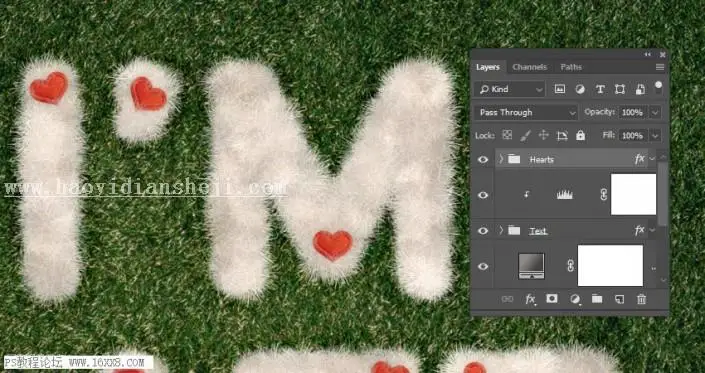The width and height of the screenshot is (705, 373).
Task: Select the gradient layer white mask thumbnail
Action: click(x=610, y=266)
